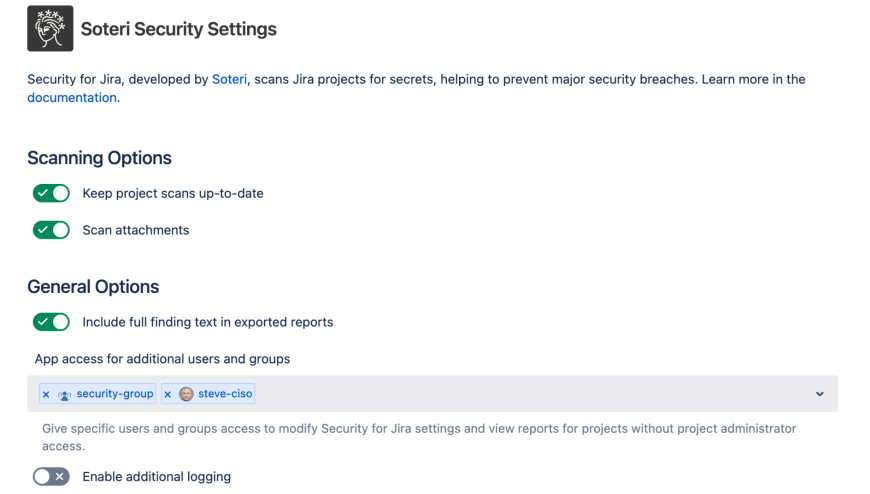Remove the security-group tag
The height and width of the screenshot is (494, 870).
[x=46, y=394]
